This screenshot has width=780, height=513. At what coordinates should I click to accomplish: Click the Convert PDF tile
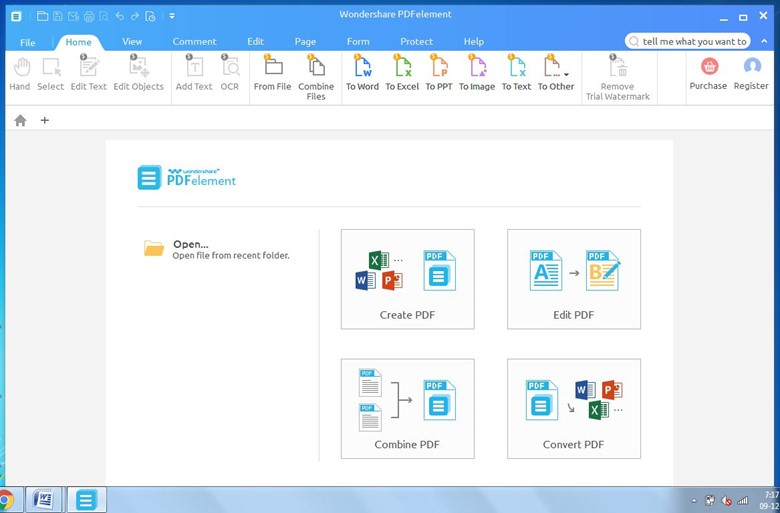point(573,409)
